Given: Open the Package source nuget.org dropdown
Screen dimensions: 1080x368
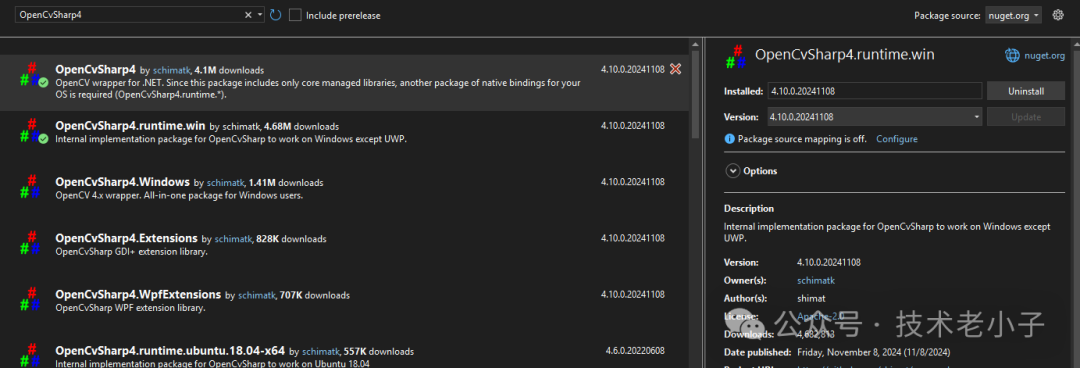Looking at the screenshot, I should pos(1012,15).
